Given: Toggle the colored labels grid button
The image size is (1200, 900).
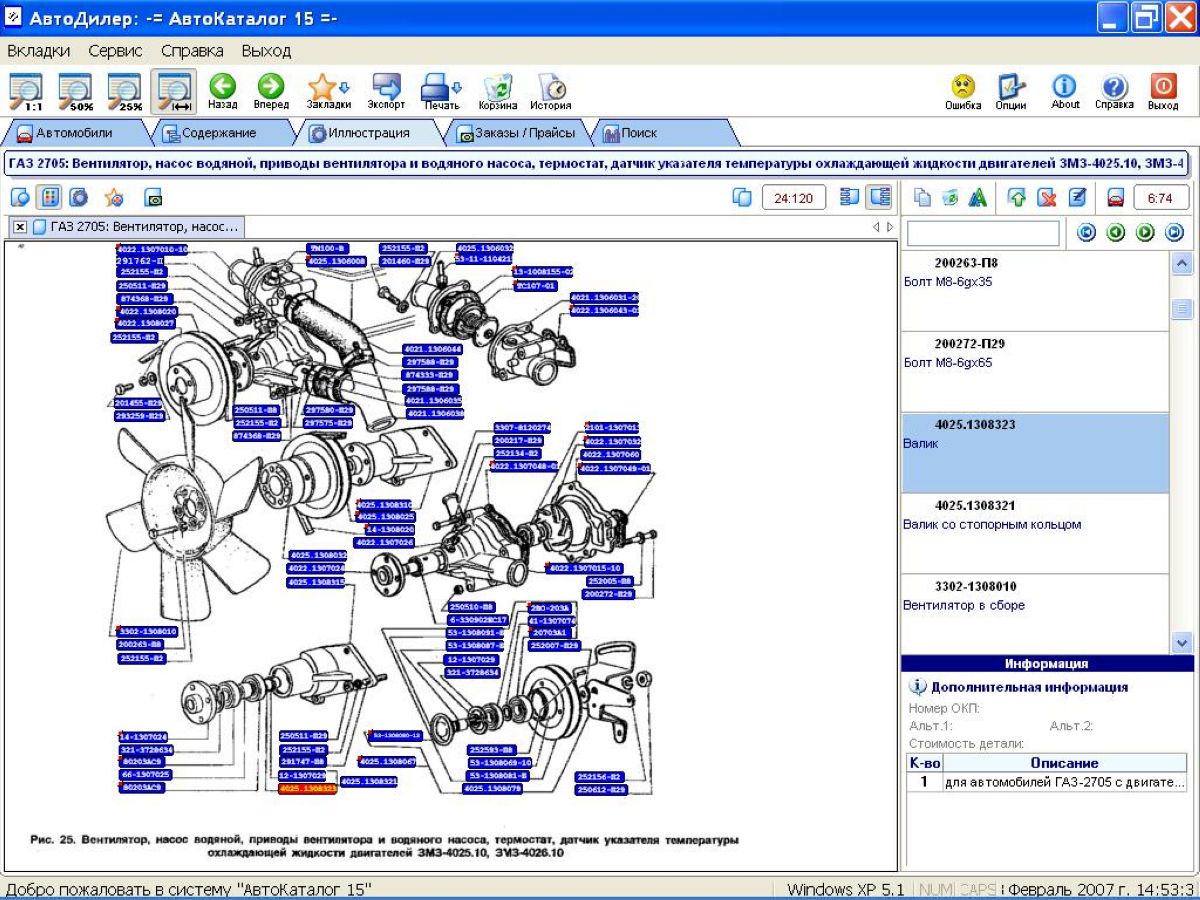Looking at the screenshot, I should tap(50, 197).
